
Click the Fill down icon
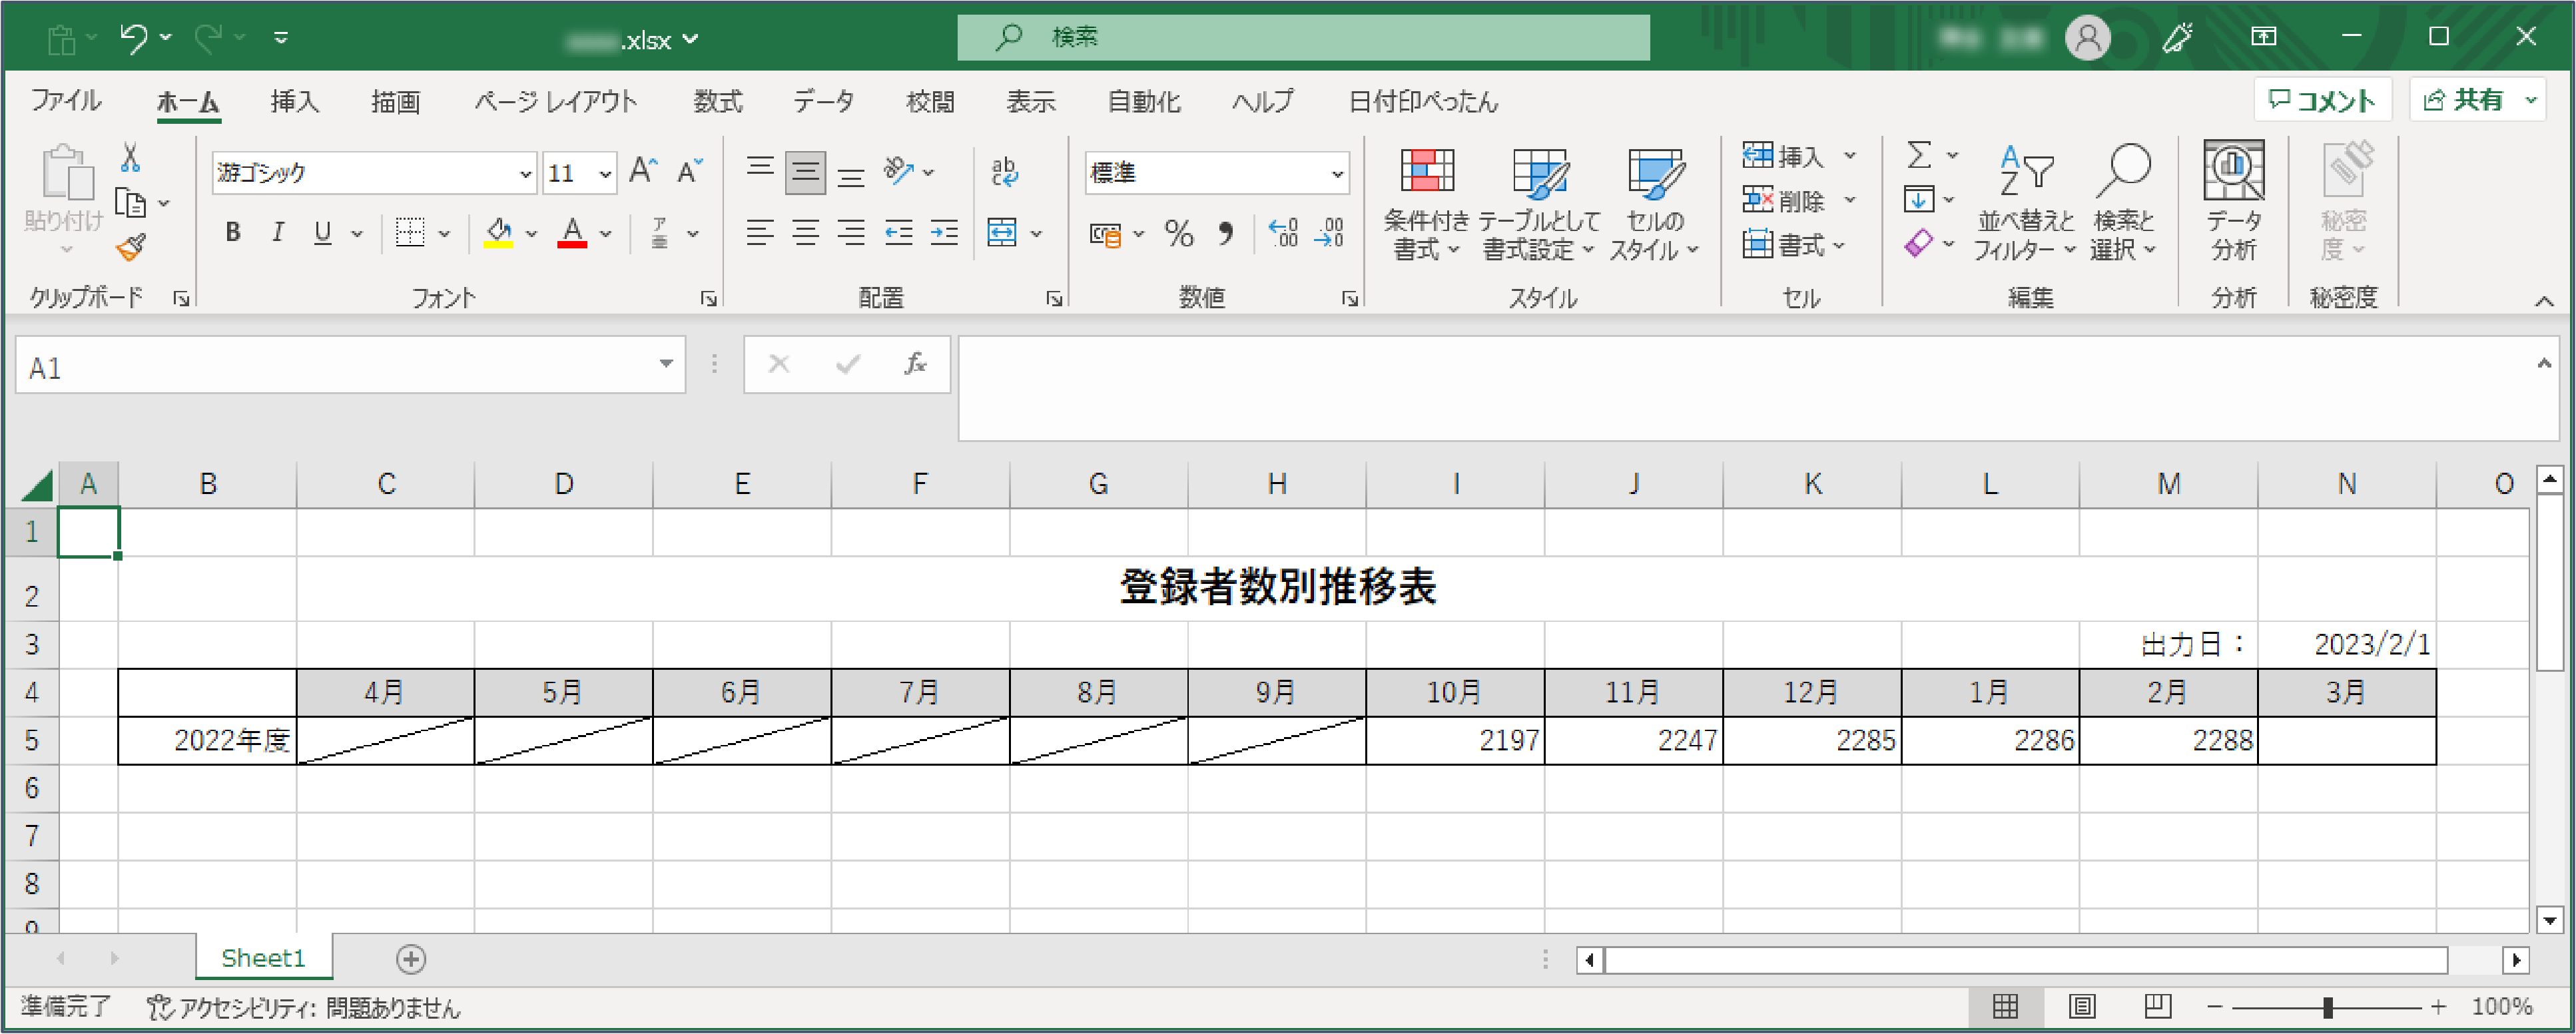coord(1918,199)
